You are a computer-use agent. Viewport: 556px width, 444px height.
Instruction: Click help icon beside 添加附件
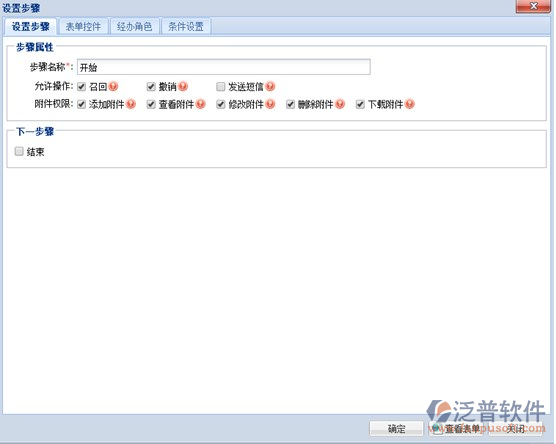click(131, 104)
